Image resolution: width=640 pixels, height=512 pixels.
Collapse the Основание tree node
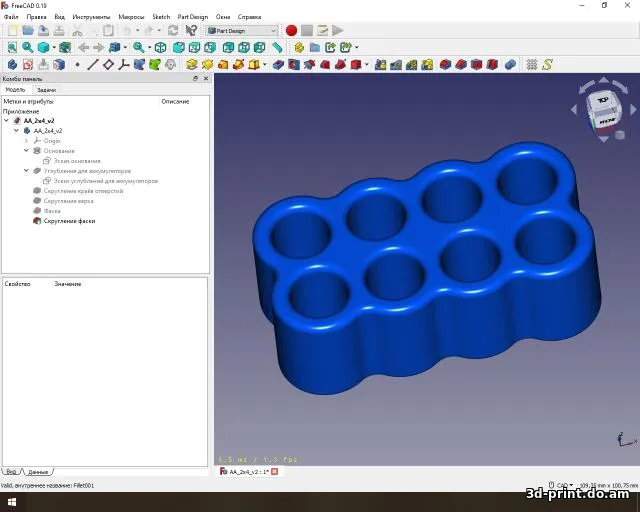point(26,151)
